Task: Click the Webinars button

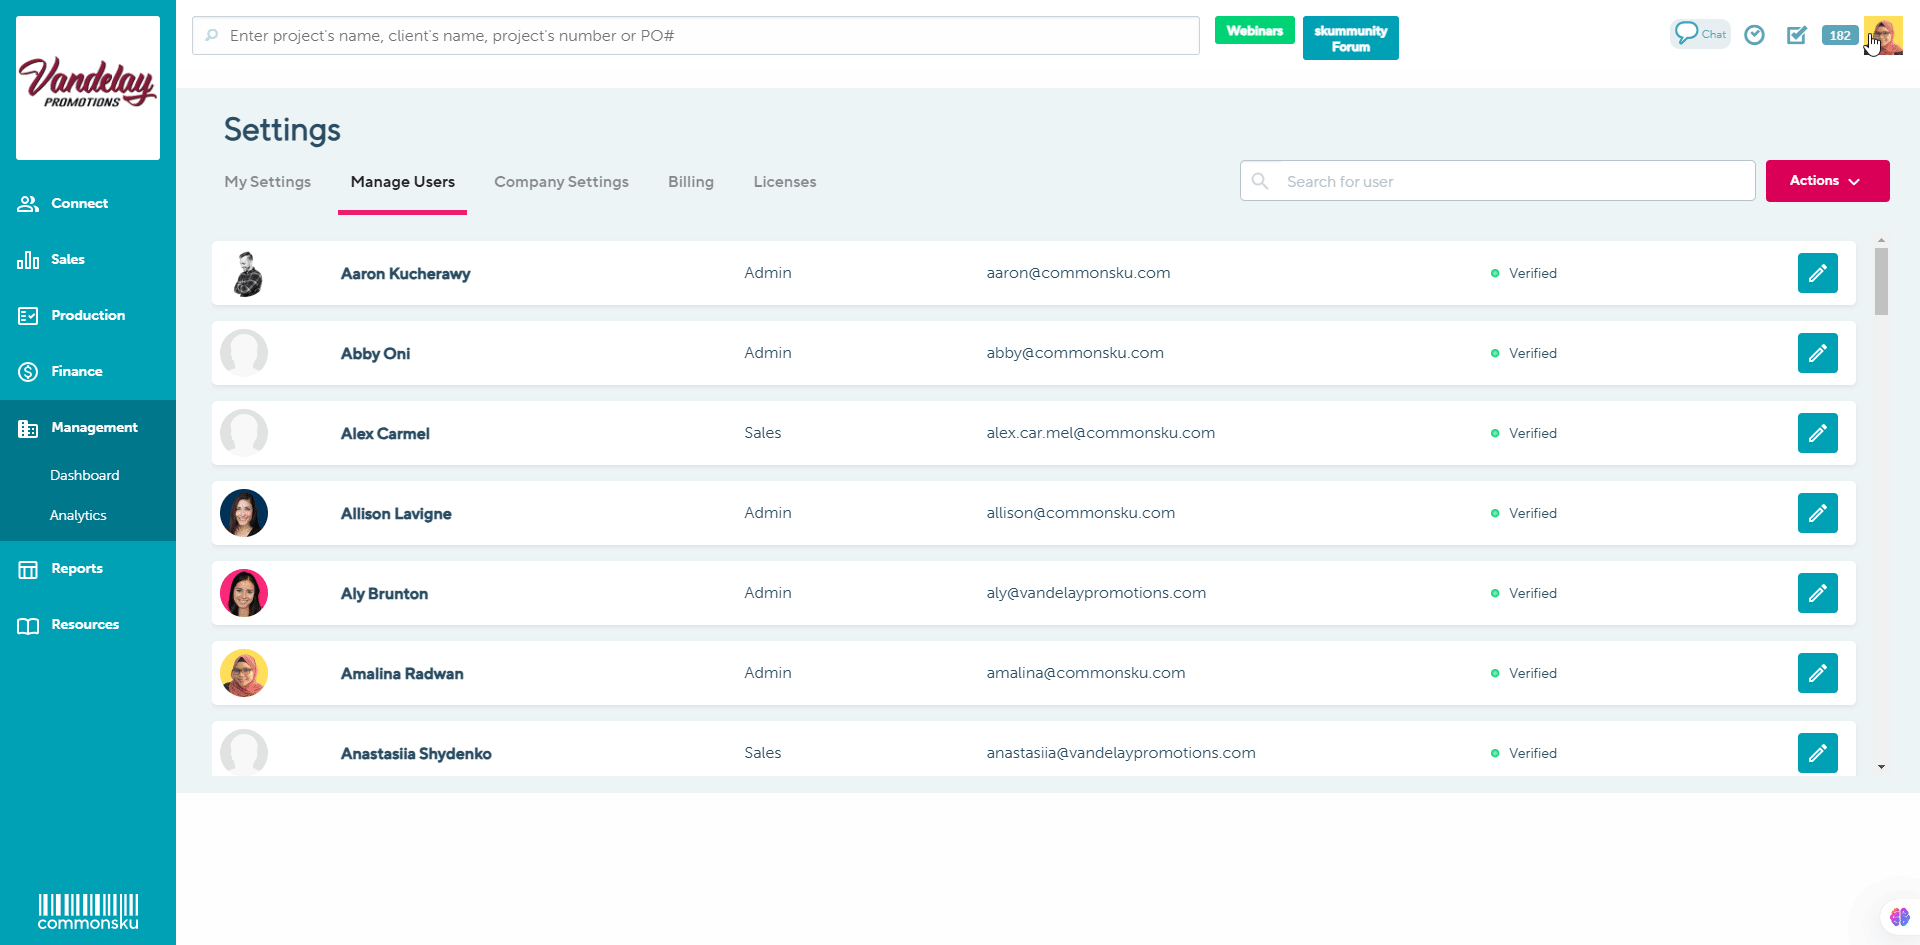Action: click(x=1254, y=31)
